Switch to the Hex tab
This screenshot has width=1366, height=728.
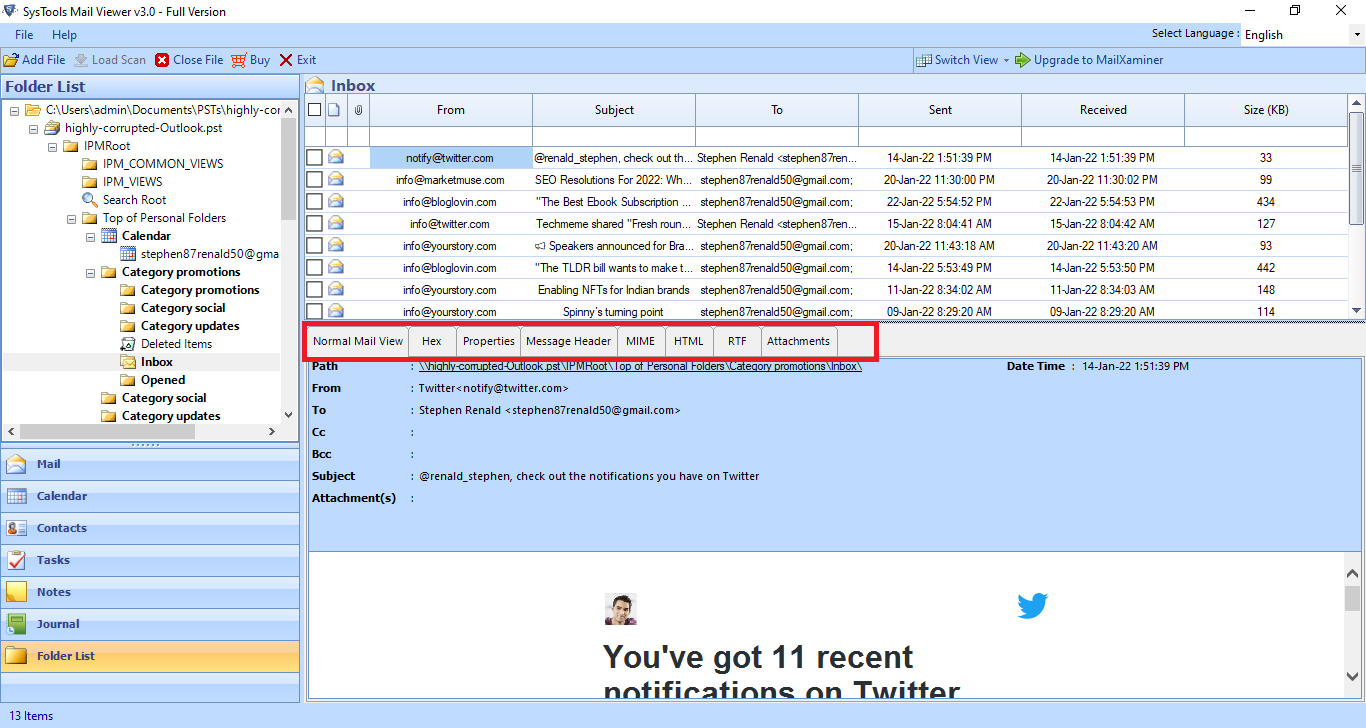(432, 341)
